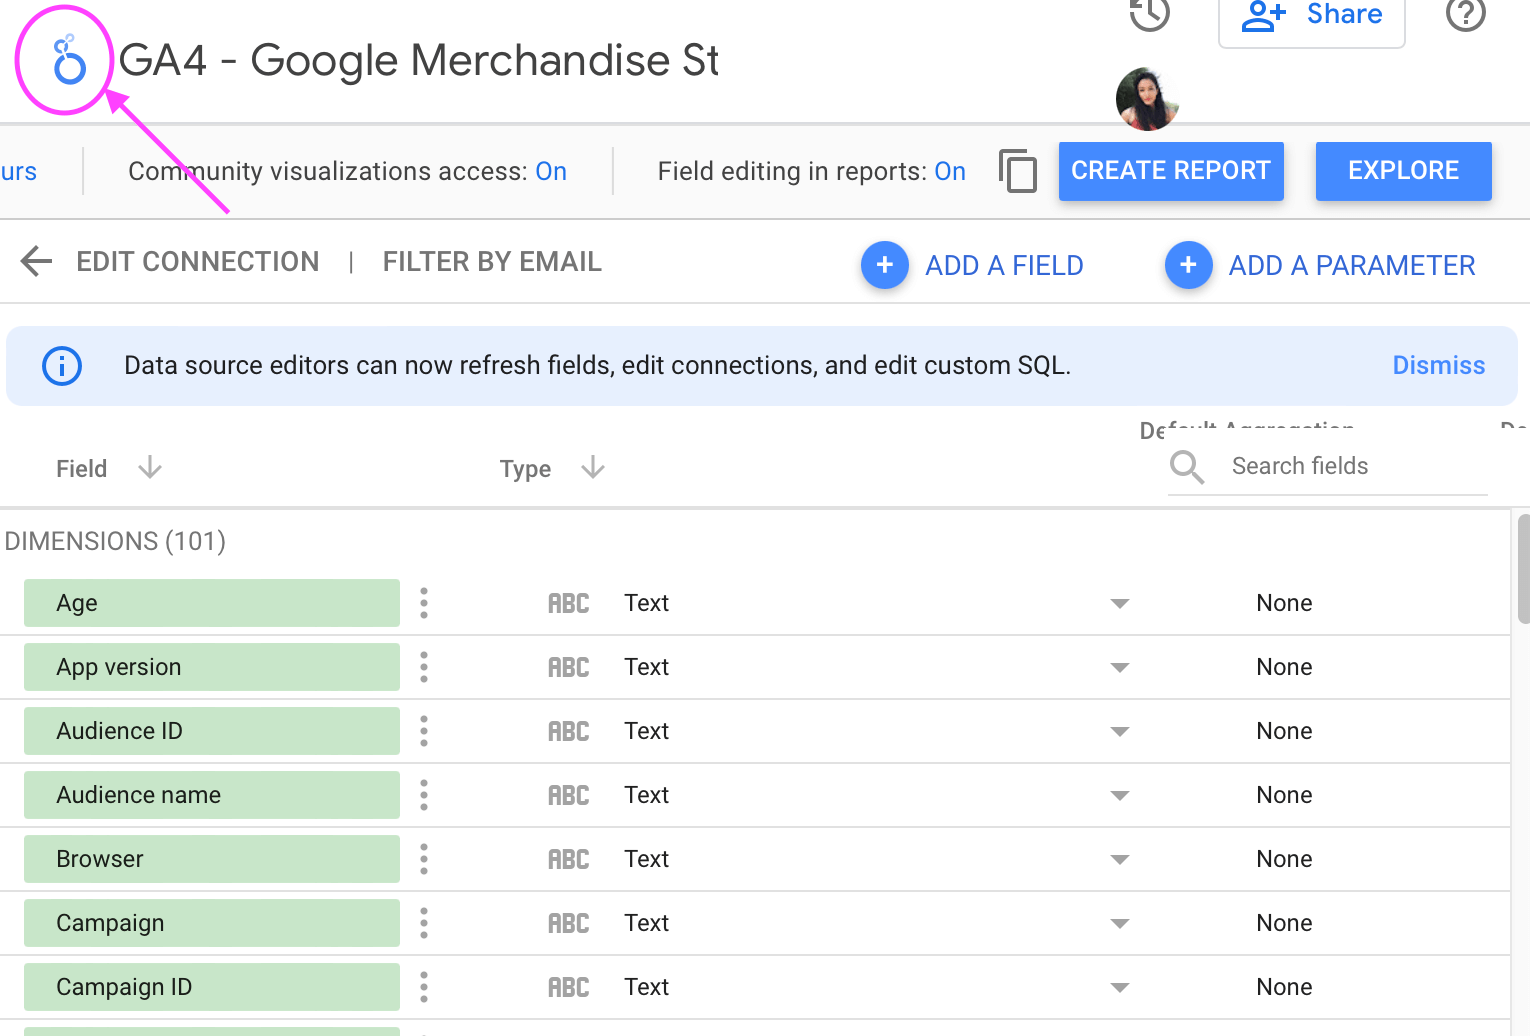Toggle Field editing in reports On
Image resolution: width=1530 pixels, height=1036 pixels.
click(950, 172)
